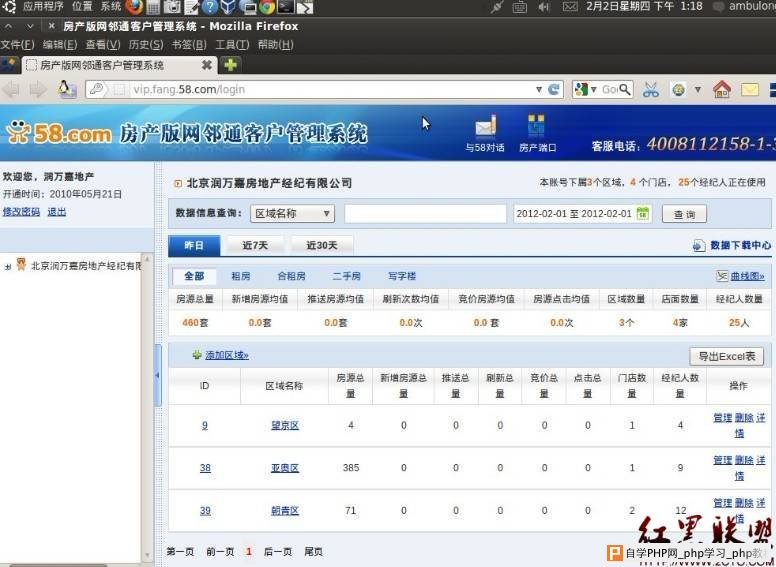Open the 系统 panel menu

[111, 6]
